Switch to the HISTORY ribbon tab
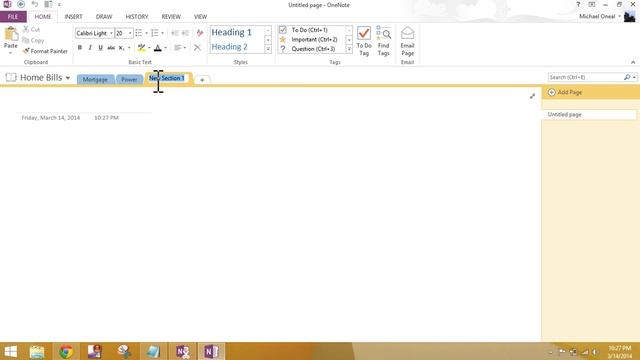Screen dimensions: 640x360 [137, 17]
